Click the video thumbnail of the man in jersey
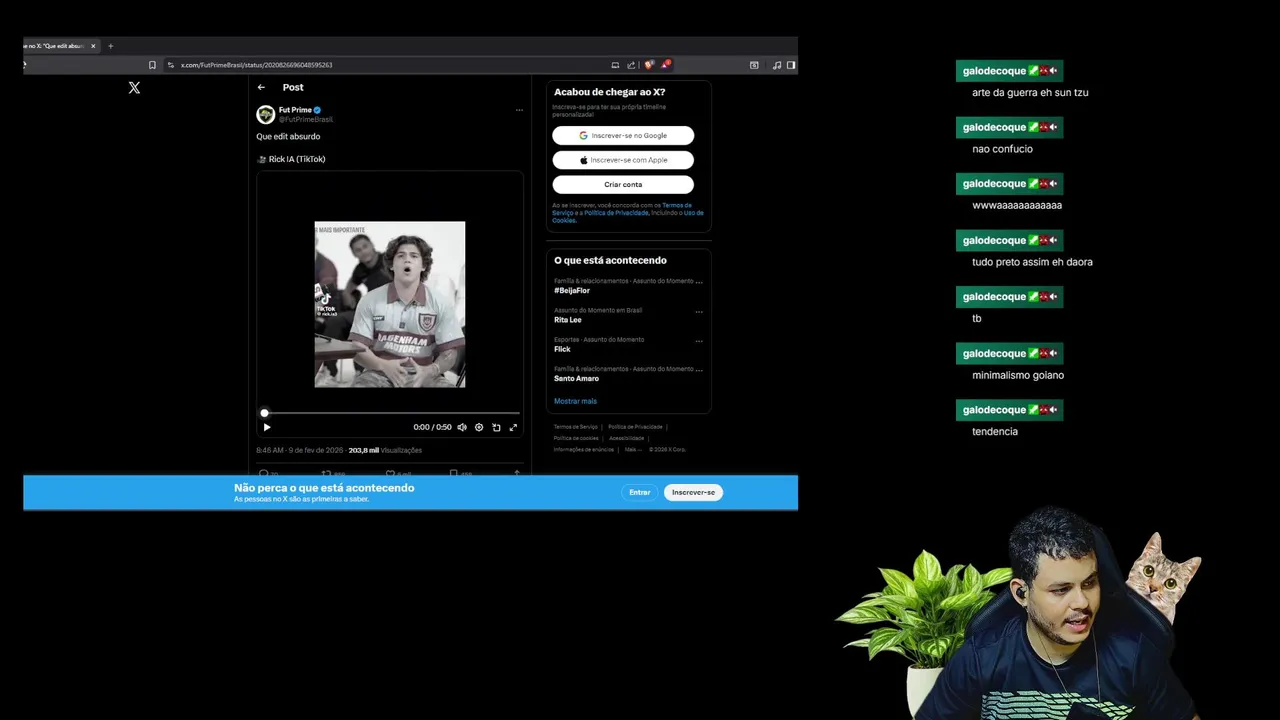Screen dimensions: 1280x720 pos(390,304)
